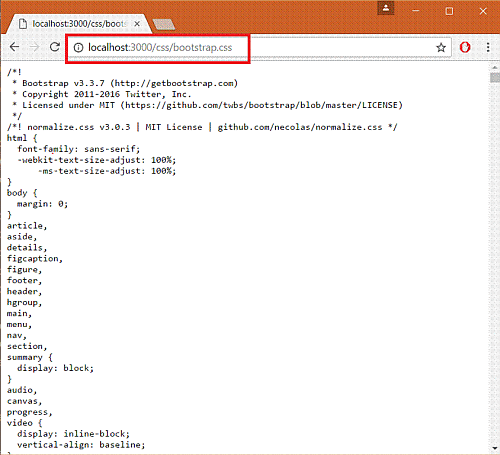500x455 pixels.
Task: Open a new tab with the new tab button
Action: point(164,24)
